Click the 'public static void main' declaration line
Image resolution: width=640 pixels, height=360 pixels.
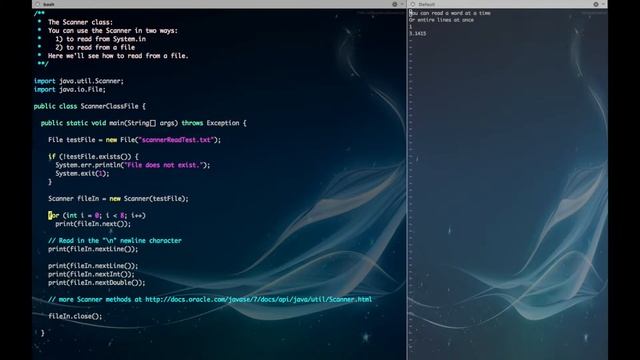(144, 123)
